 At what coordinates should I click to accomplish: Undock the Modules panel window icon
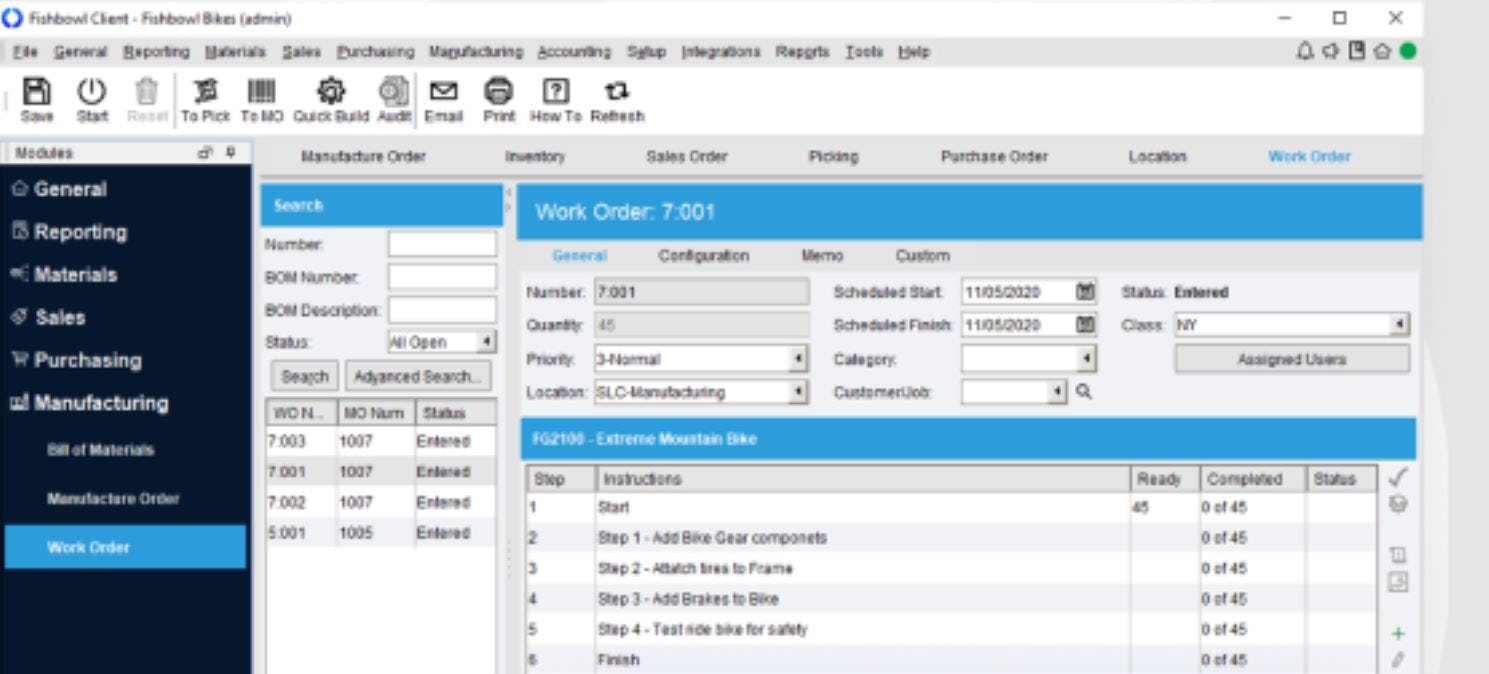click(x=206, y=153)
